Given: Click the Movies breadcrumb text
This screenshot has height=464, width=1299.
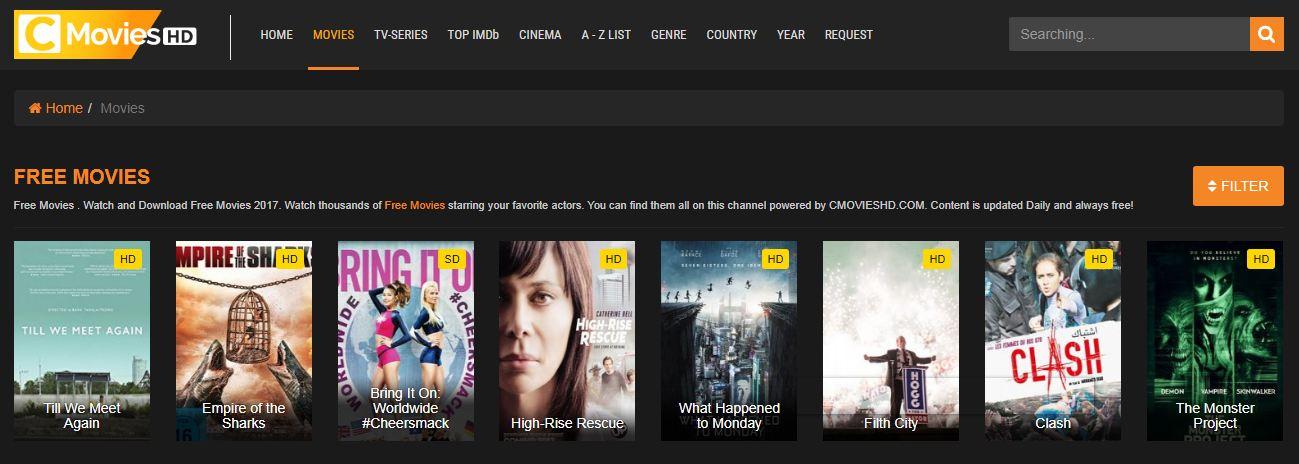Looking at the screenshot, I should point(122,108).
